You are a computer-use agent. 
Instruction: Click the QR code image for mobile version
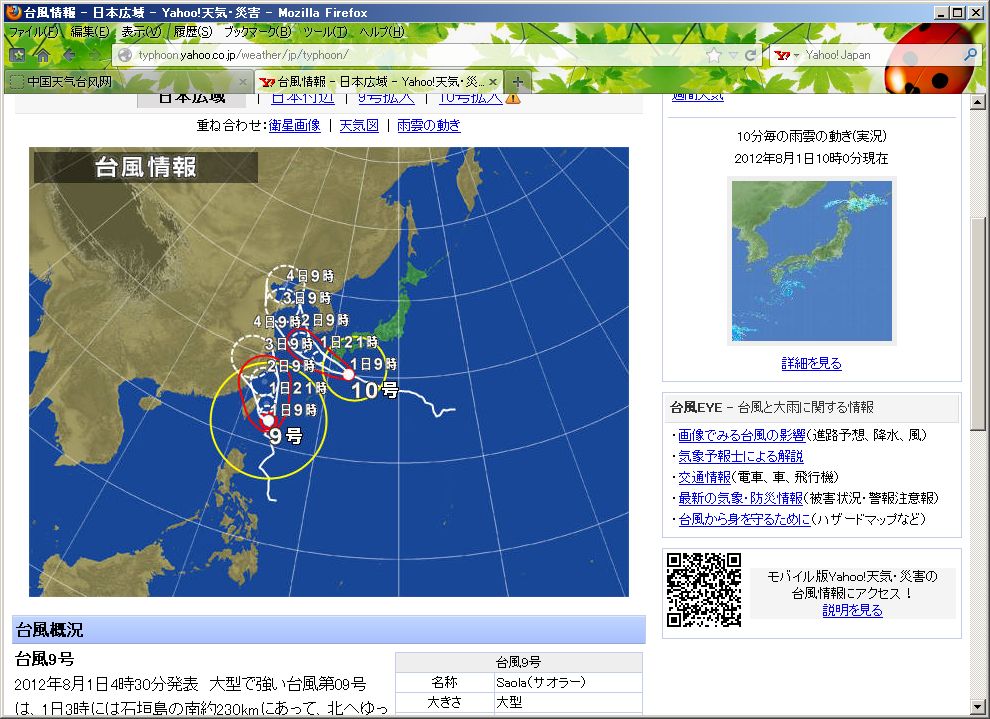click(x=704, y=589)
